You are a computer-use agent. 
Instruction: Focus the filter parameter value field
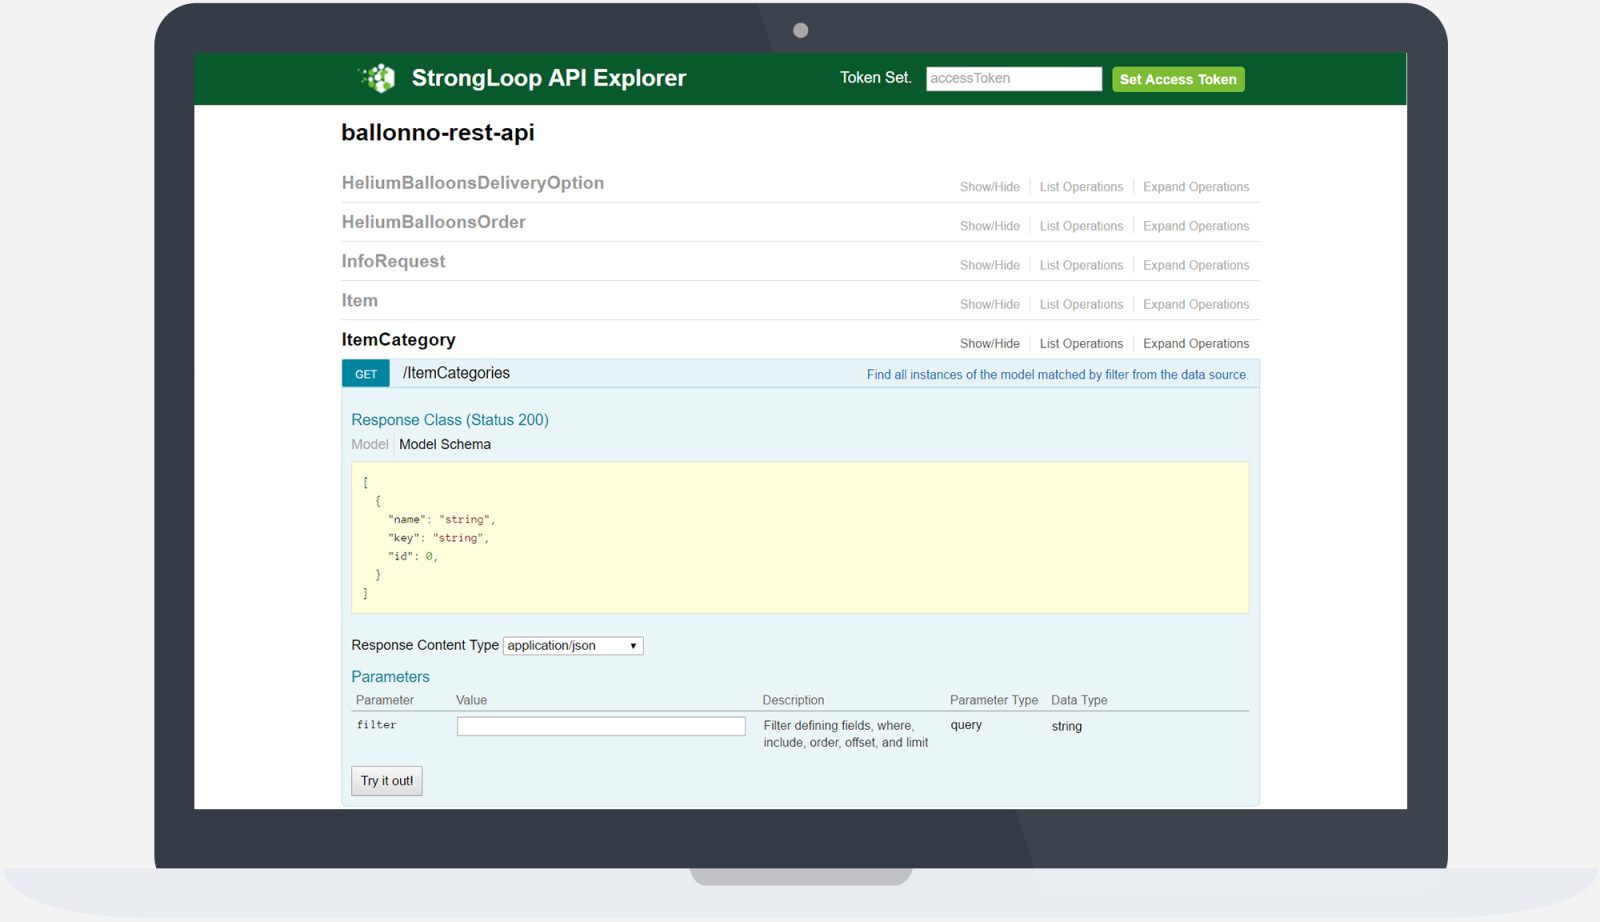[x=601, y=726]
